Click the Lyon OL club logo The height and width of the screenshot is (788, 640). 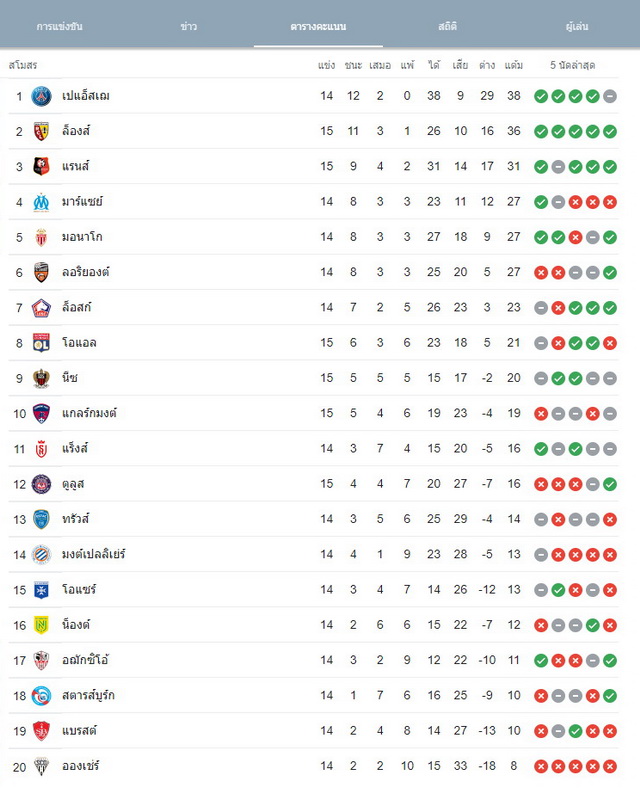pos(41,343)
